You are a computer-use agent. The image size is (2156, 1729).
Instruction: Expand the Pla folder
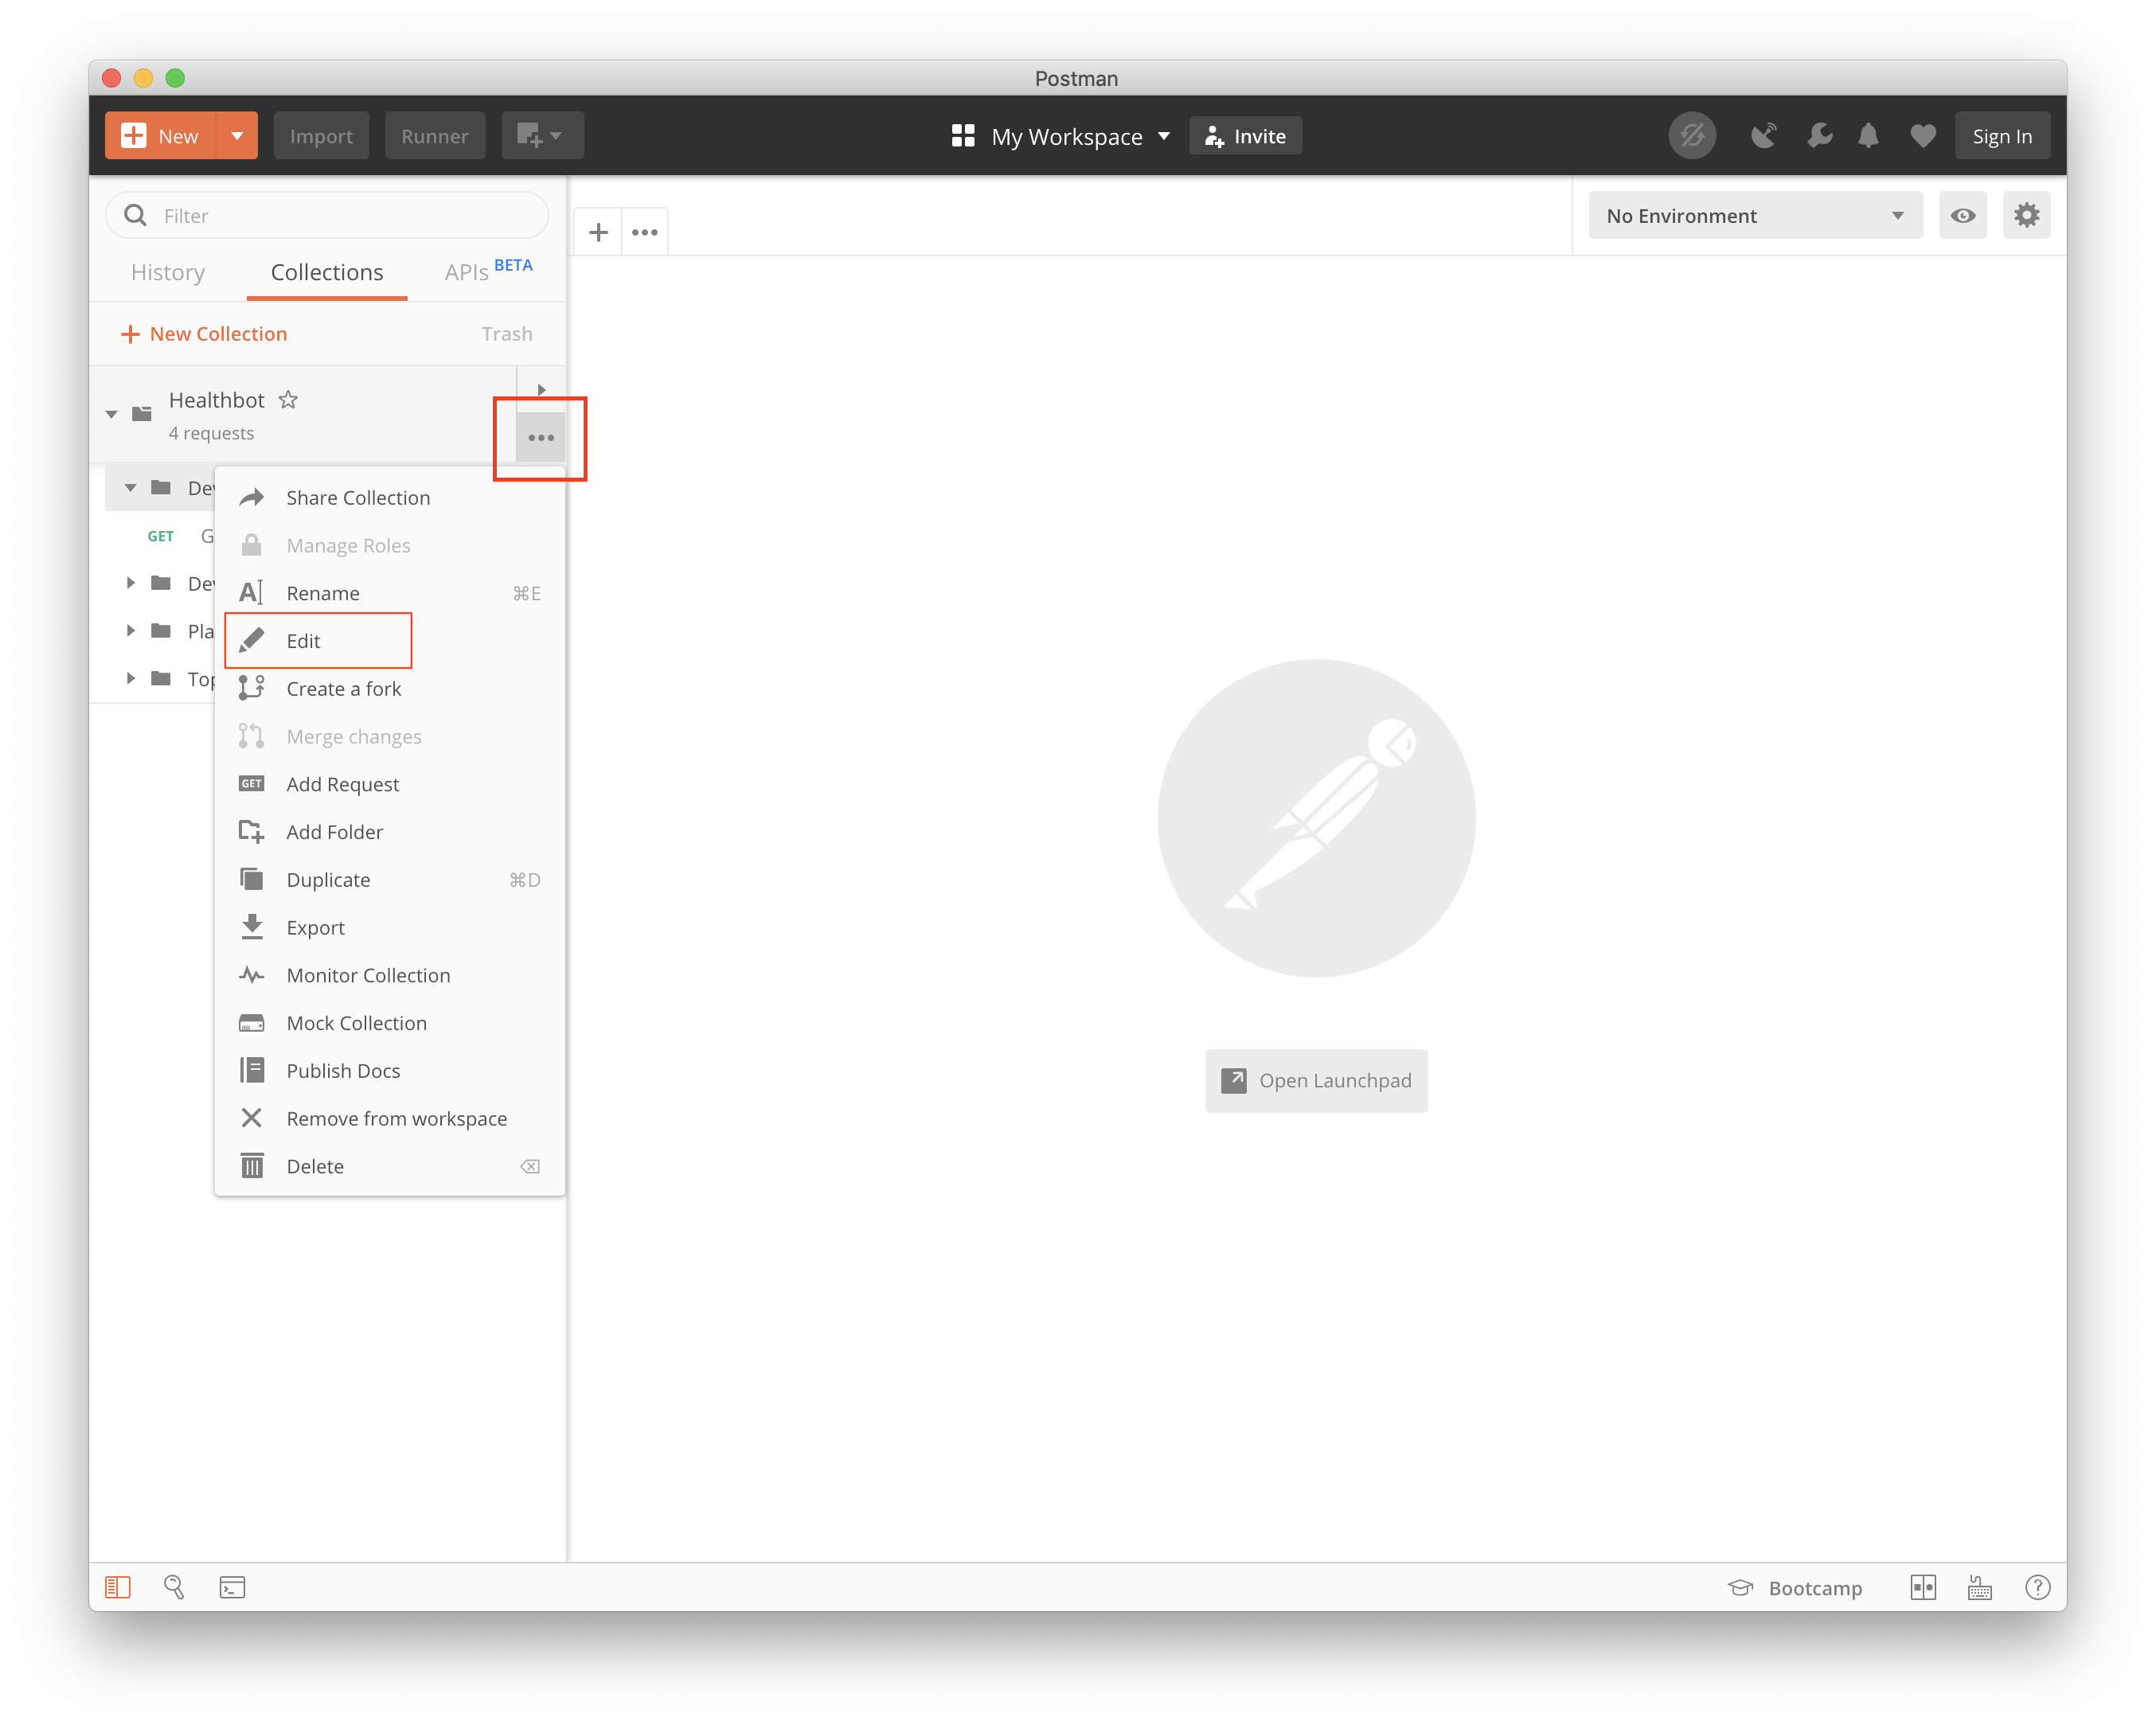point(130,631)
